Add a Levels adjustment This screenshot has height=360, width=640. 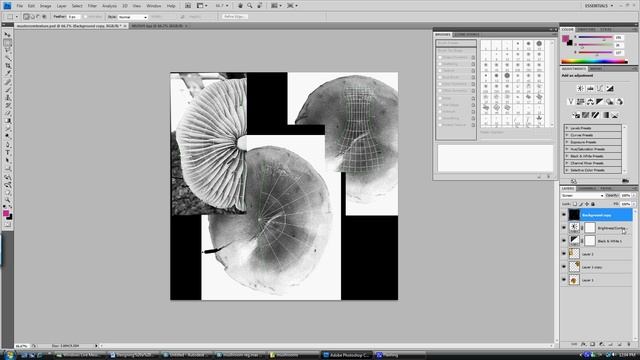coord(590,88)
